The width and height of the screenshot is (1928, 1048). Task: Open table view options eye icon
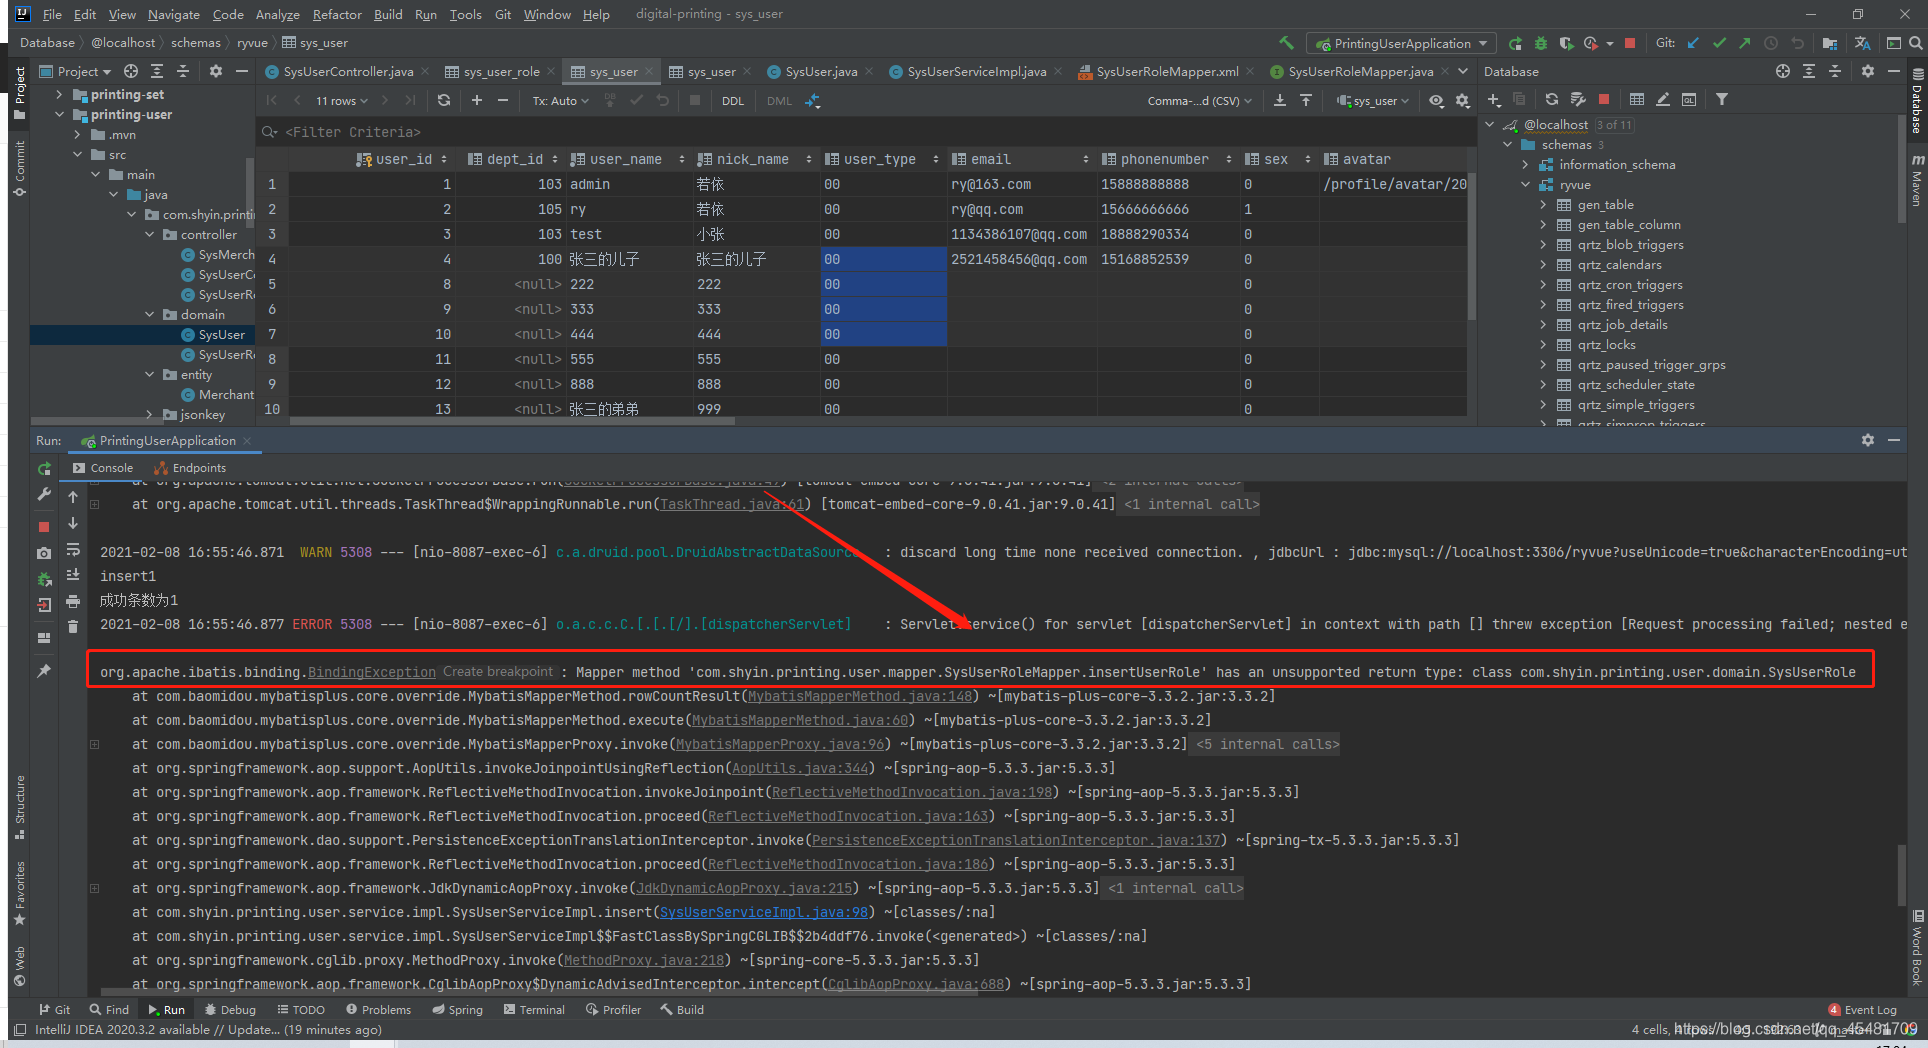click(1436, 100)
